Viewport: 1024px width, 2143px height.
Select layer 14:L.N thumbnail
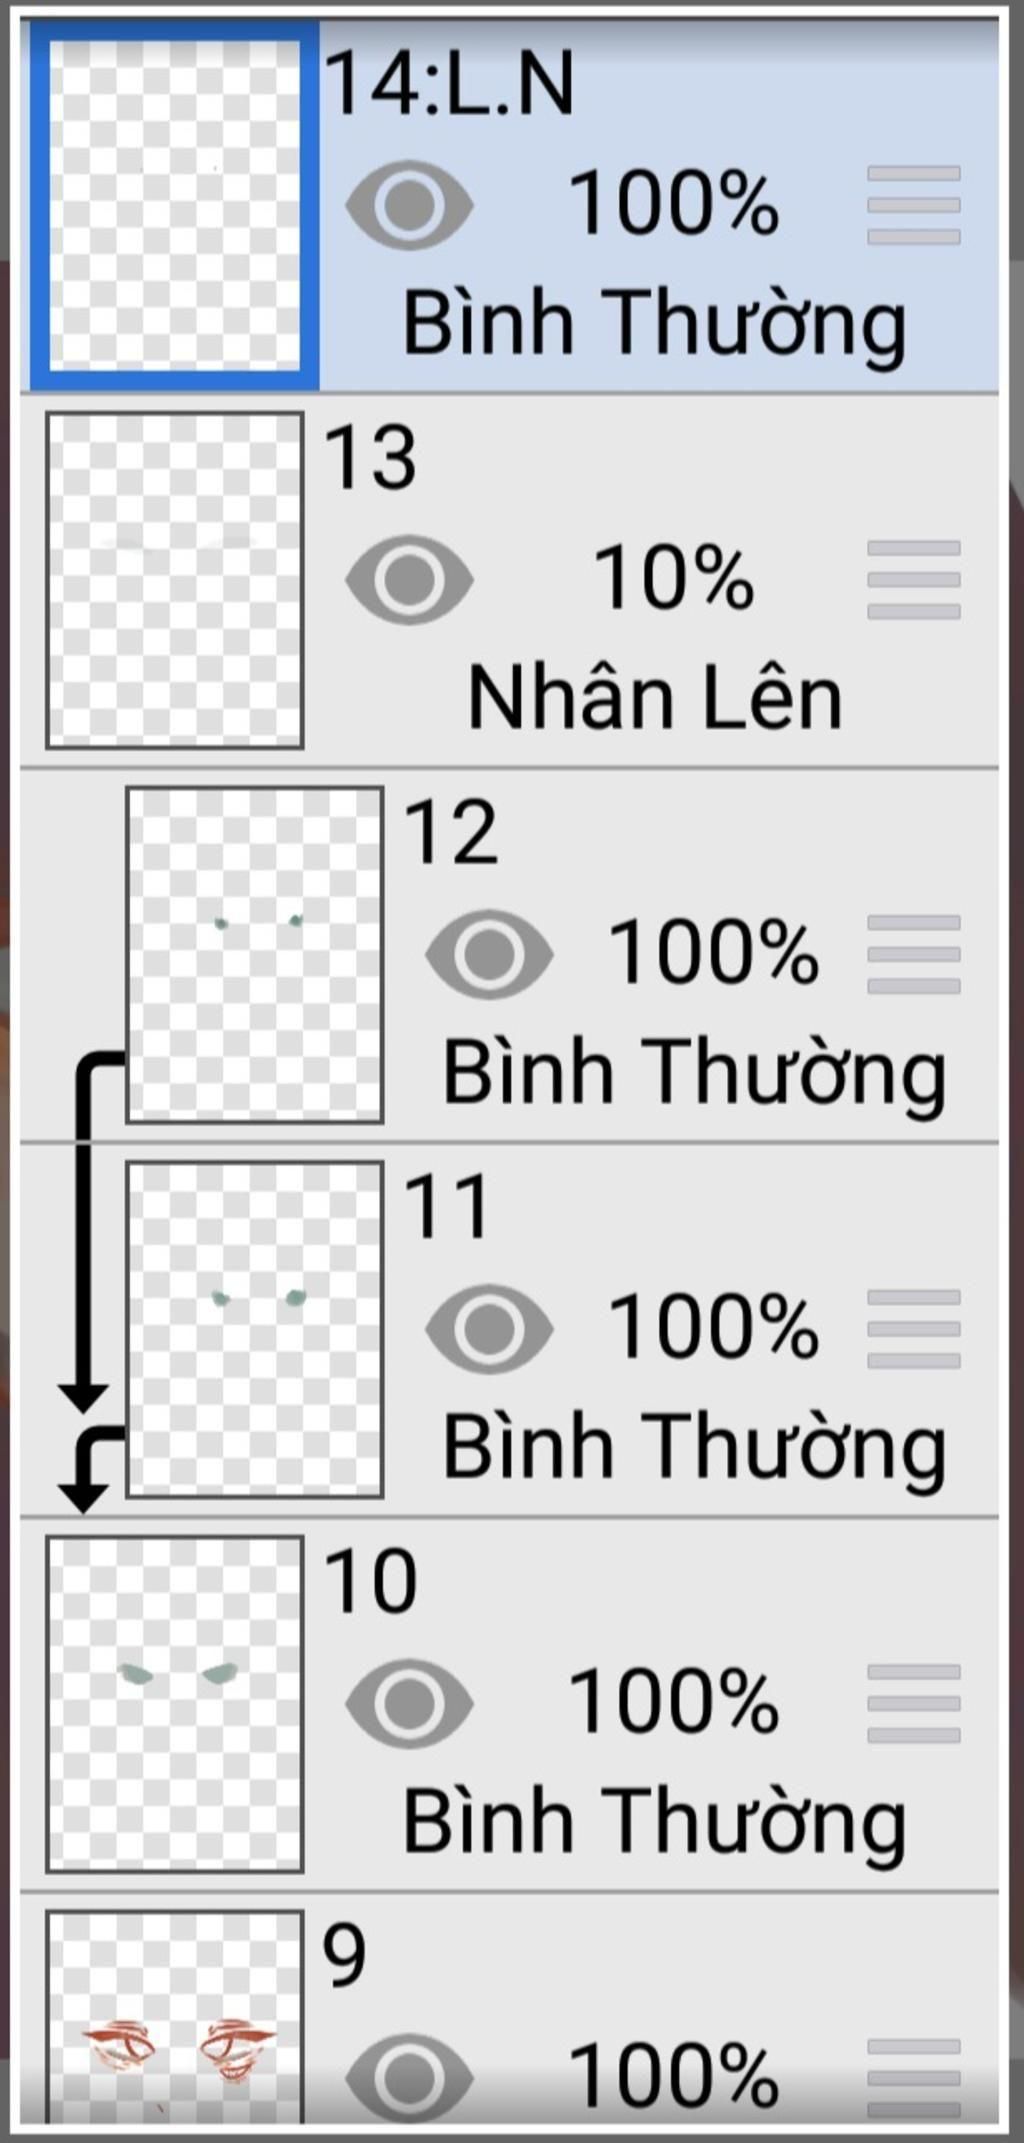(x=175, y=205)
